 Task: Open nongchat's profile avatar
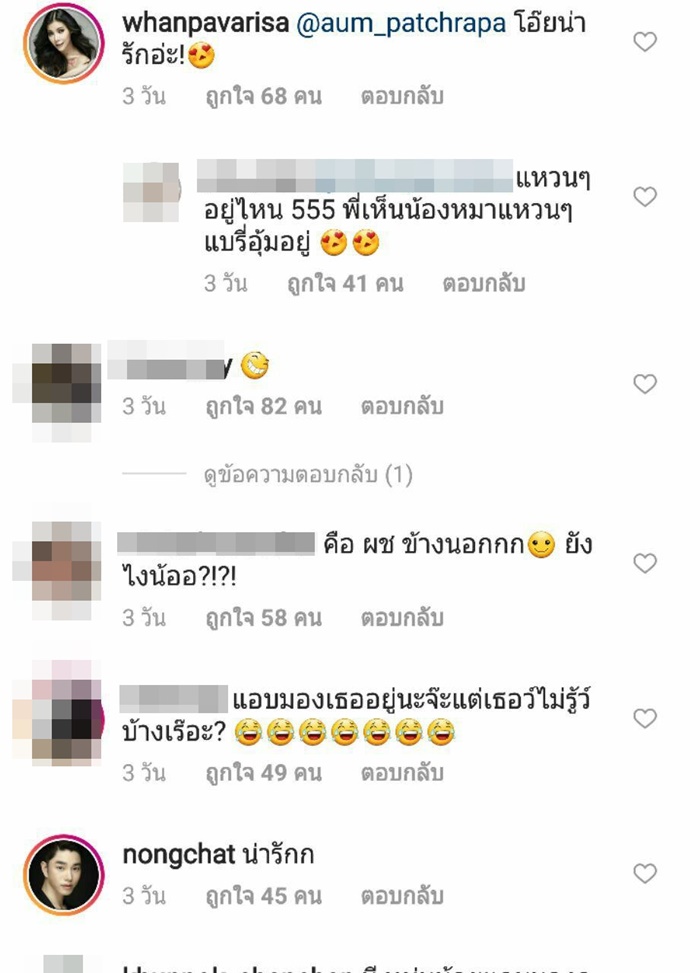coord(63,874)
